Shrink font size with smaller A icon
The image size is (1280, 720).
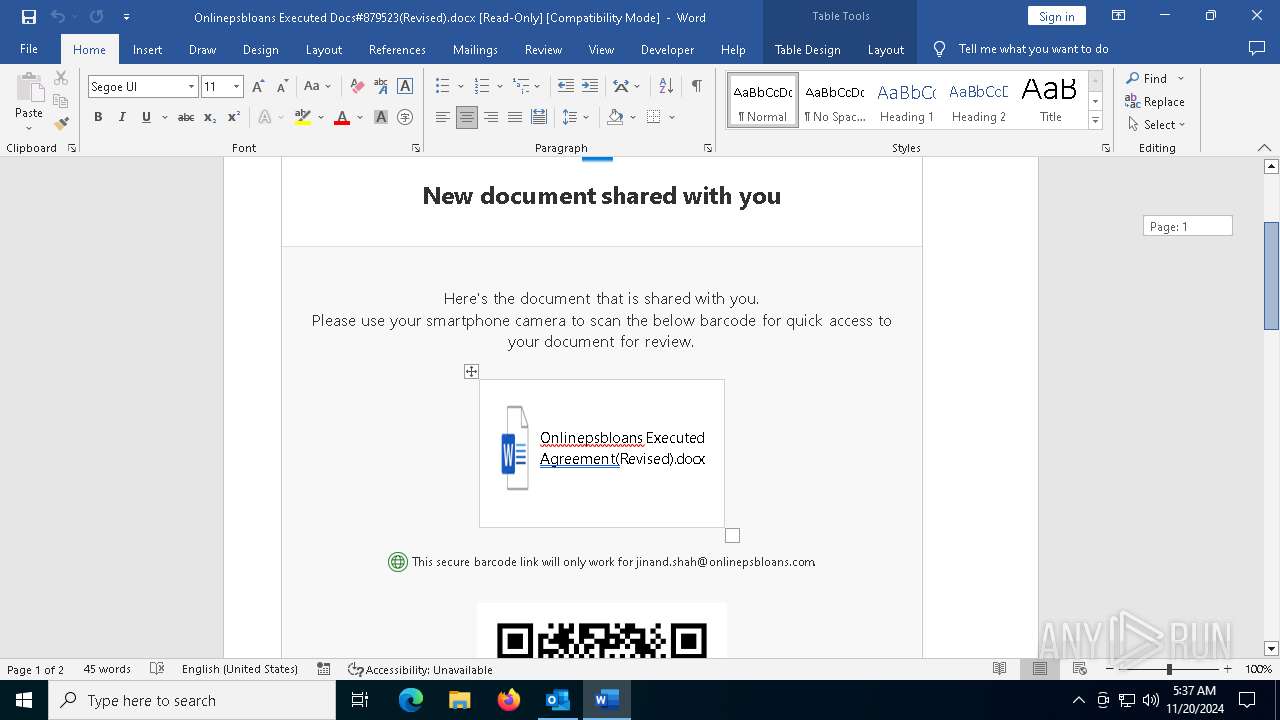(282, 87)
